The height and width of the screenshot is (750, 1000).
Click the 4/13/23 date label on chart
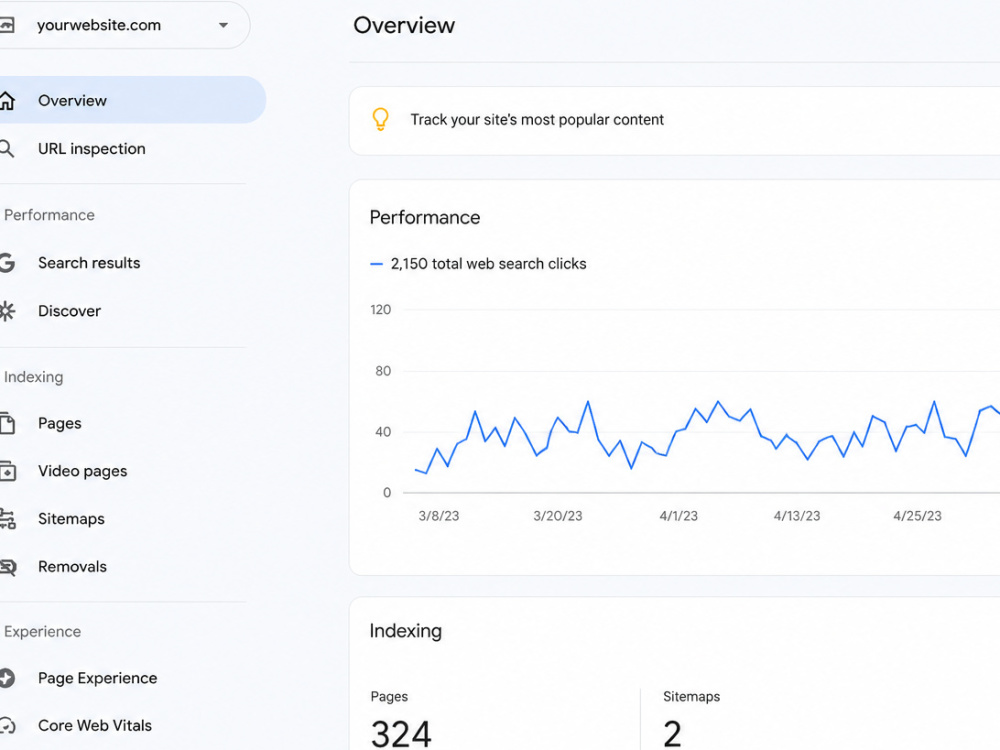click(797, 516)
